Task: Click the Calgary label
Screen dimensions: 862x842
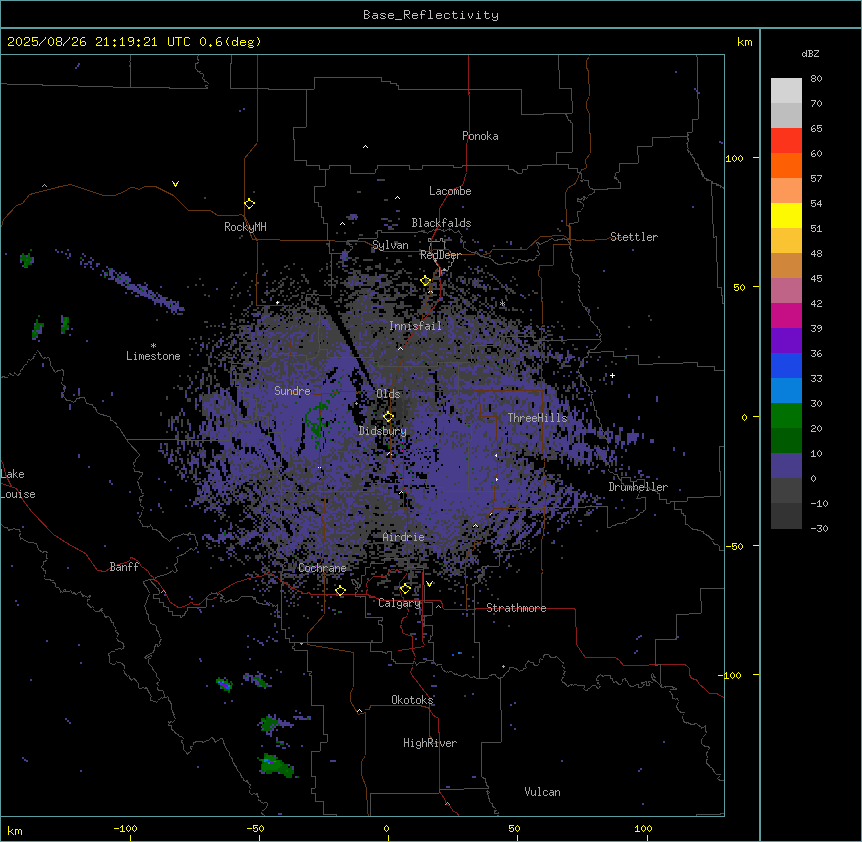Action: click(400, 603)
